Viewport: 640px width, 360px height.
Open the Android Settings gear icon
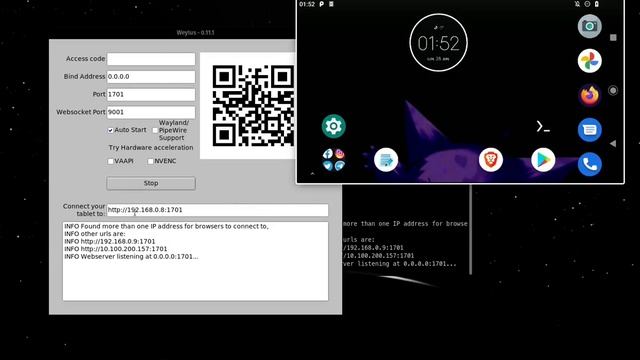(x=333, y=126)
